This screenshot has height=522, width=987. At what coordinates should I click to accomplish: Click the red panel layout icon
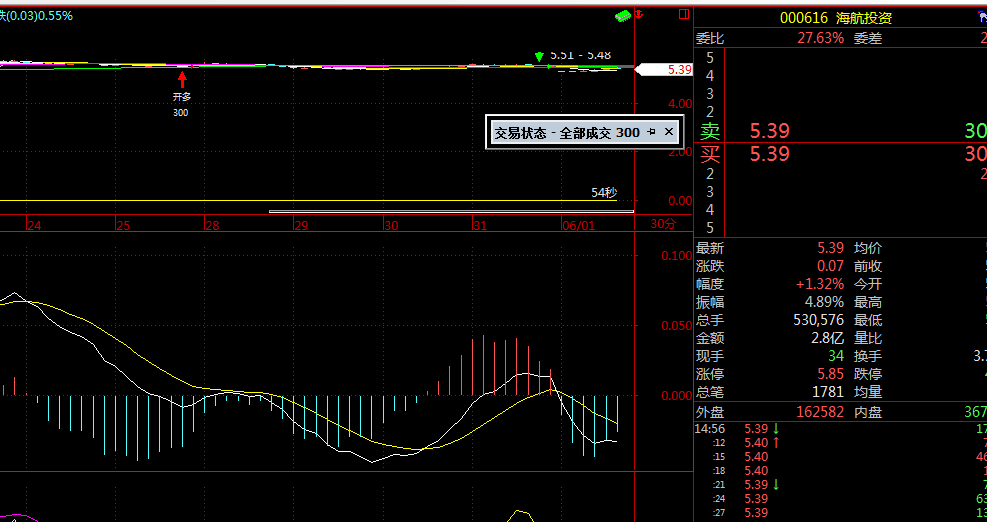(x=684, y=15)
